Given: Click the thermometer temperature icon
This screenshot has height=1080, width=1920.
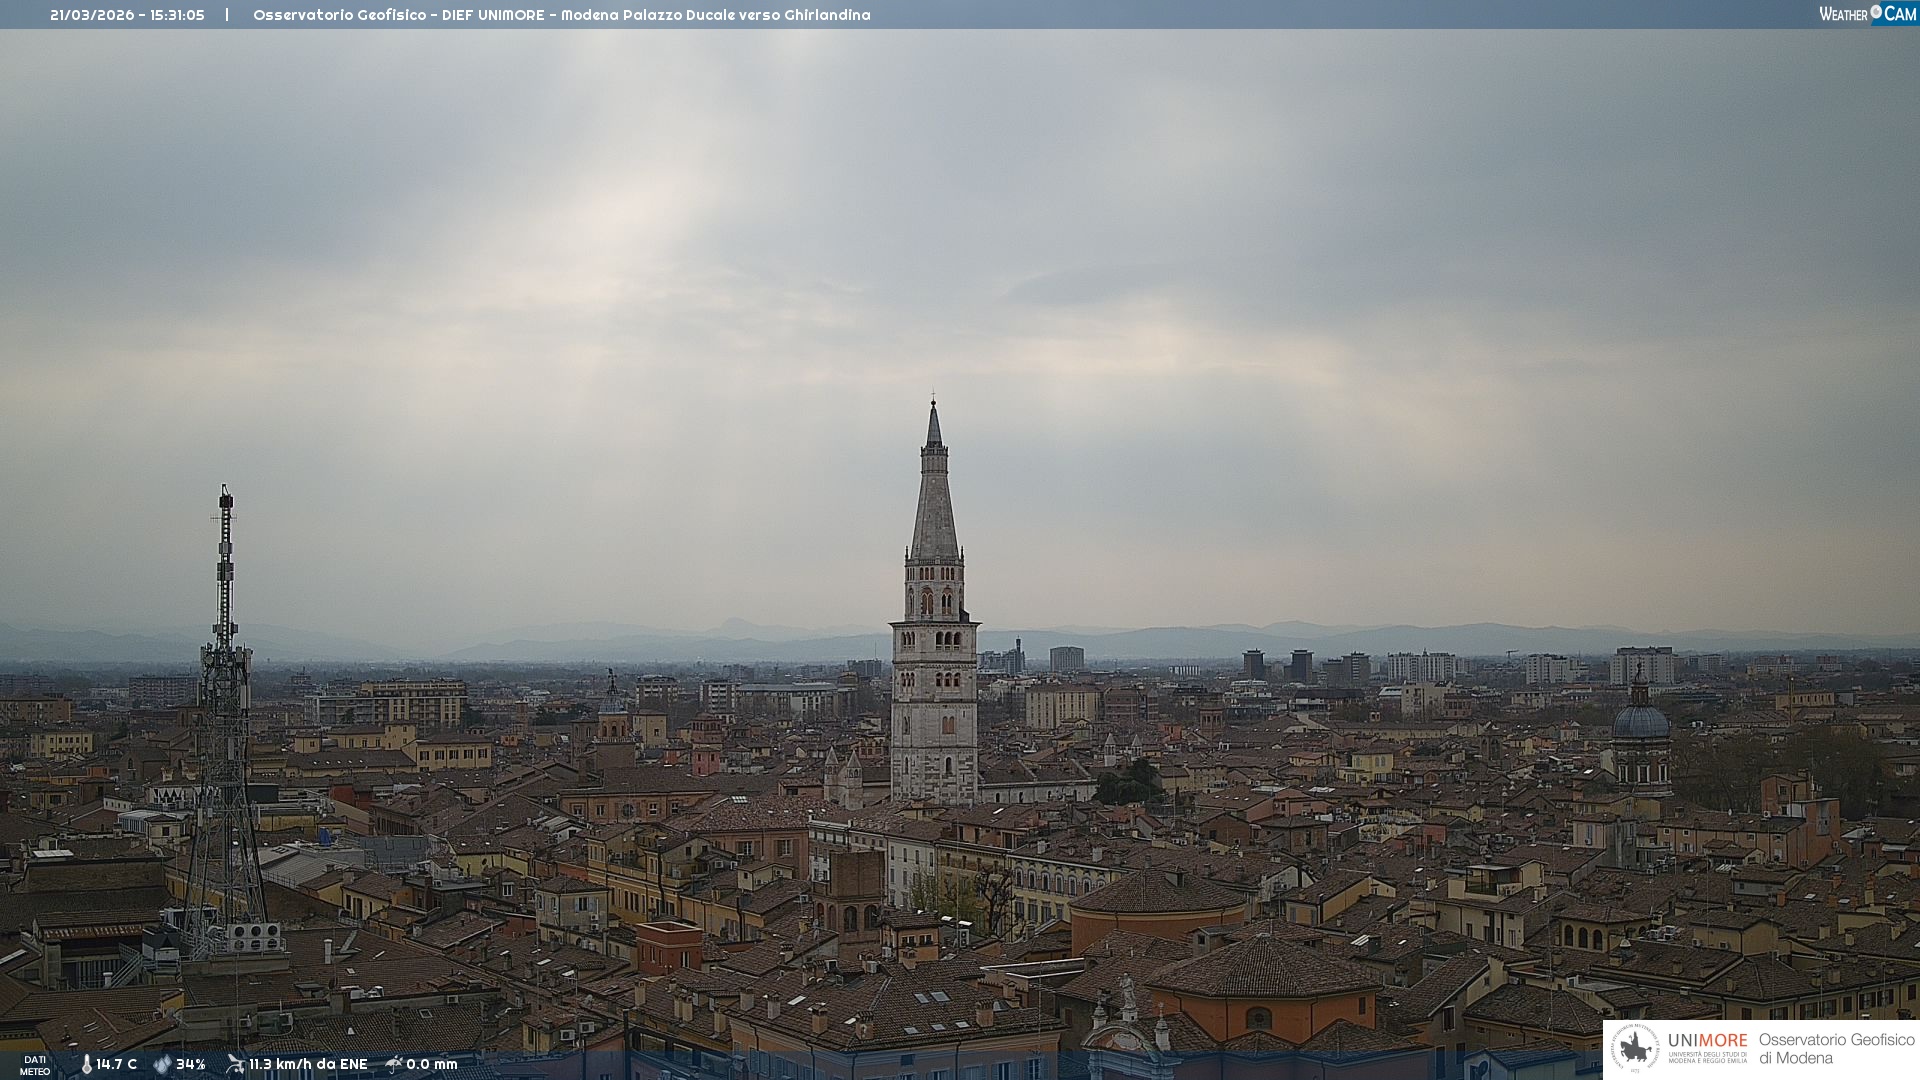Looking at the screenshot, I should point(86,1065).
